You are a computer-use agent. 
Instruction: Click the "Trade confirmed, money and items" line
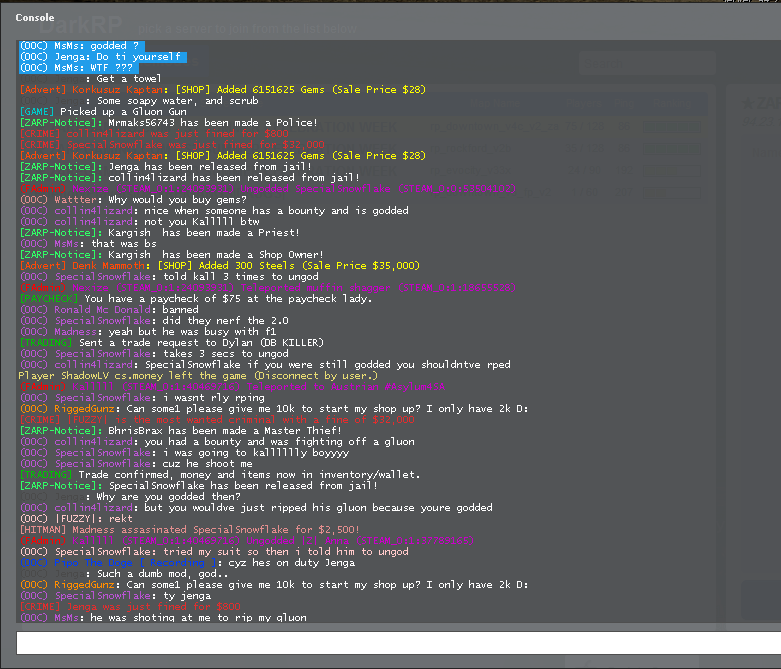220,474
